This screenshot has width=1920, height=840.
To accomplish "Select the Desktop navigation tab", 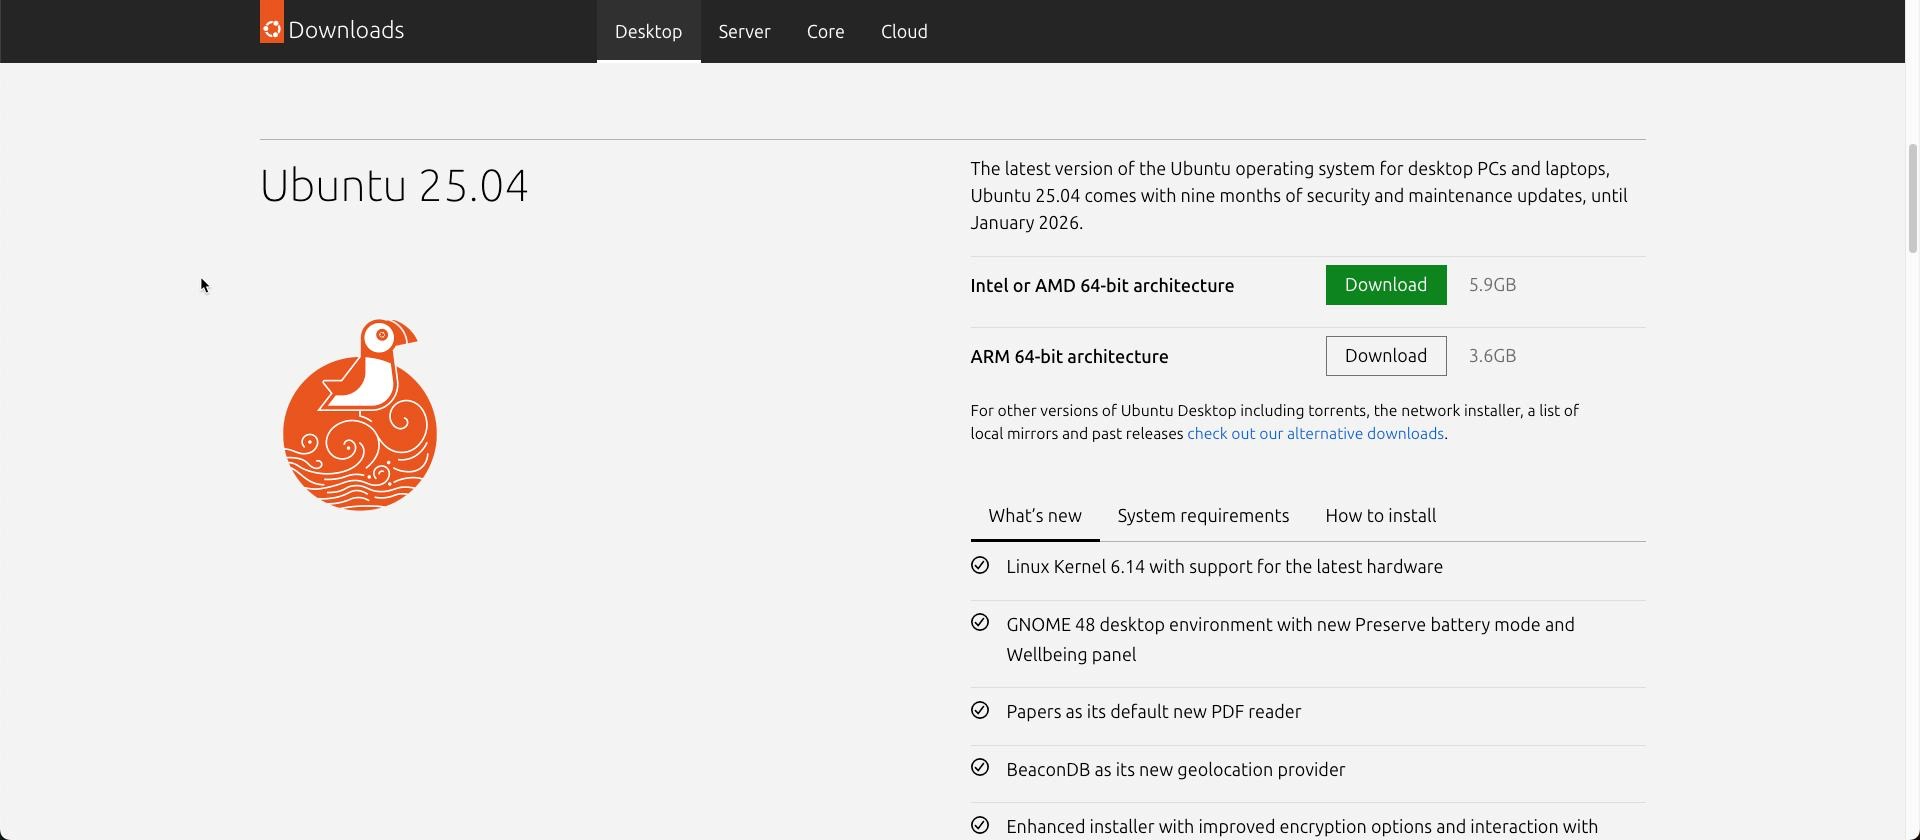I will 648,31.
